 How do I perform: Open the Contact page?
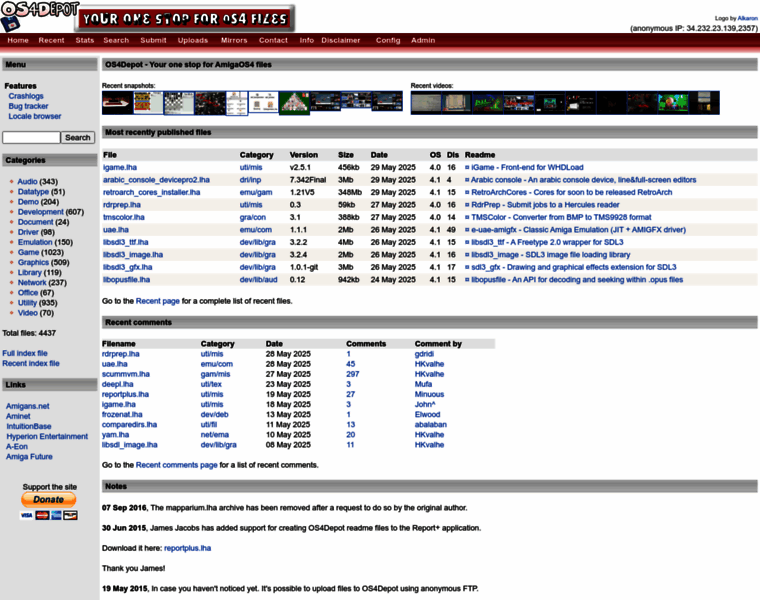[x=273, y=40]
